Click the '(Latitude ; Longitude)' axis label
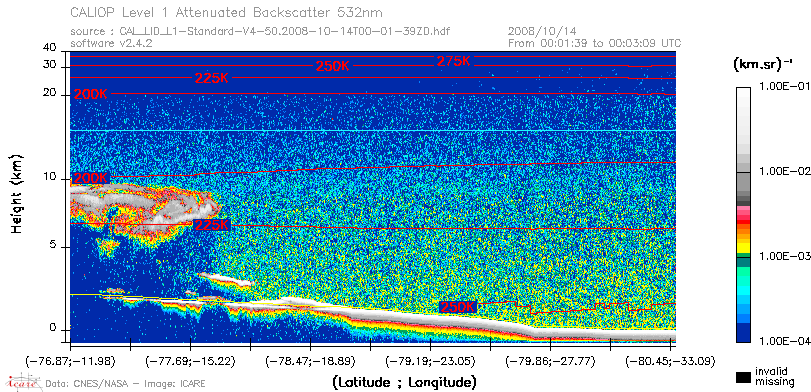811x392 pixels. (x=404, y=383)
